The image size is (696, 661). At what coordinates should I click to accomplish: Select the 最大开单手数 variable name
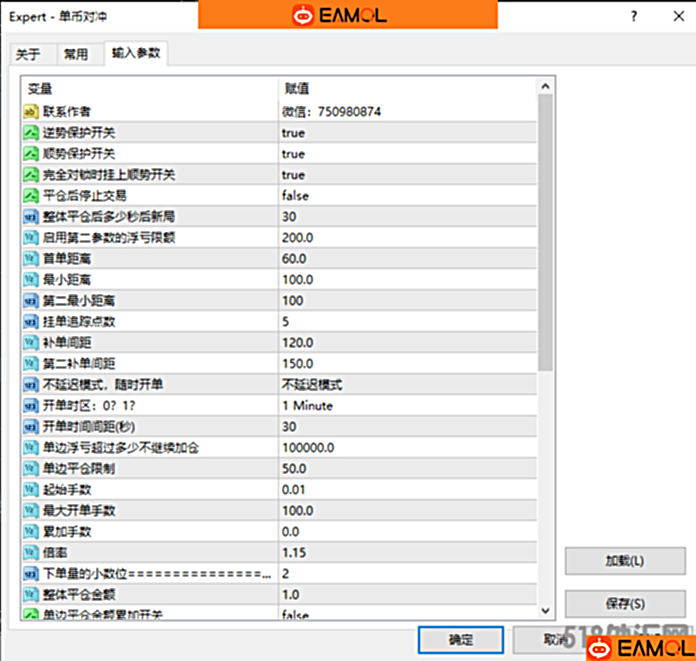click(x=79, y=511)
